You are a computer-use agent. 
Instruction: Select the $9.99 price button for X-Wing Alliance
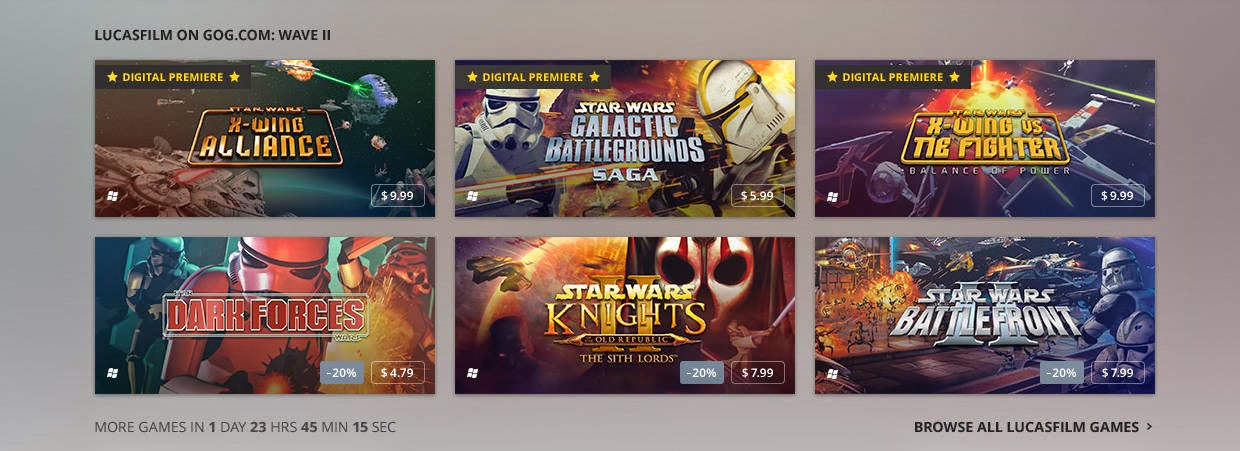397,195
